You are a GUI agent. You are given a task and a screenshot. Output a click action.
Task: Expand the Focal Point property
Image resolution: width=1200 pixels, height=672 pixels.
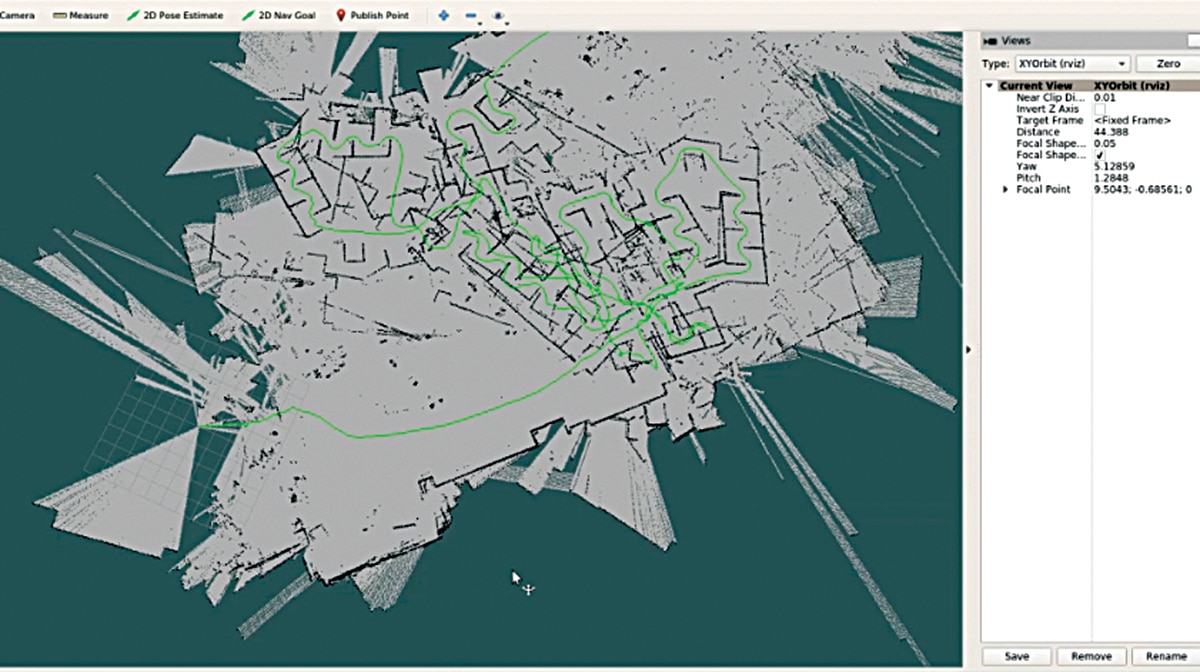coord(1004,188)
